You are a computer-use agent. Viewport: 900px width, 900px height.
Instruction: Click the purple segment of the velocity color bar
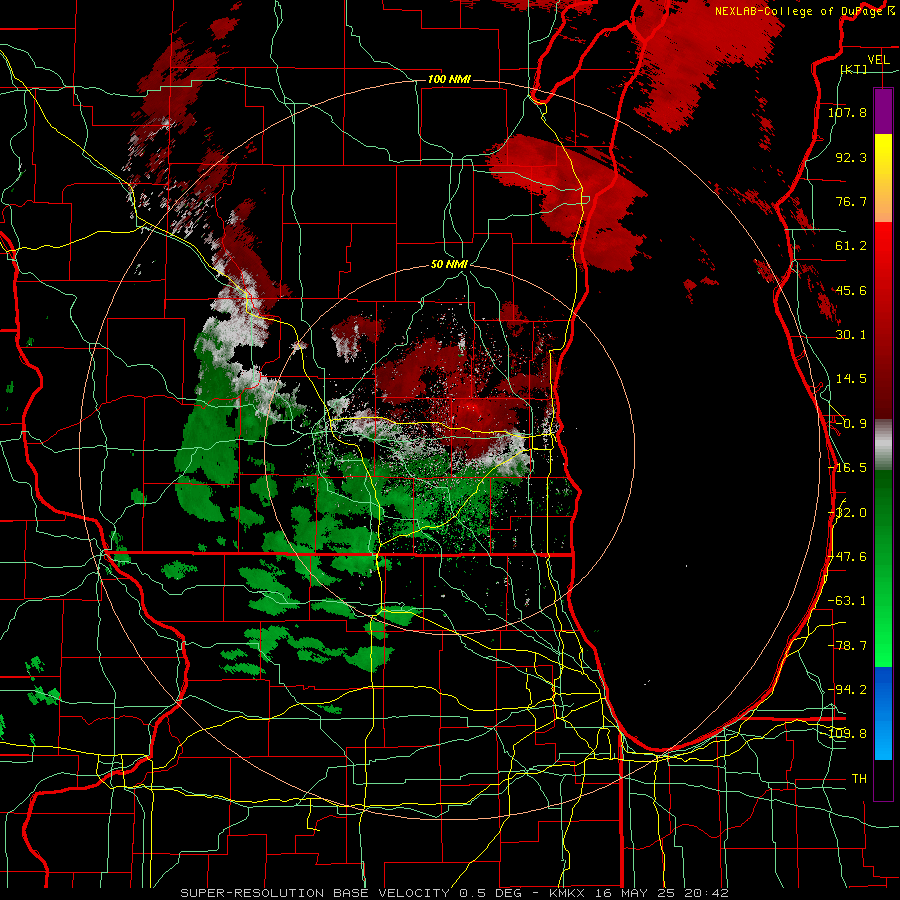(x=883, y=111)
